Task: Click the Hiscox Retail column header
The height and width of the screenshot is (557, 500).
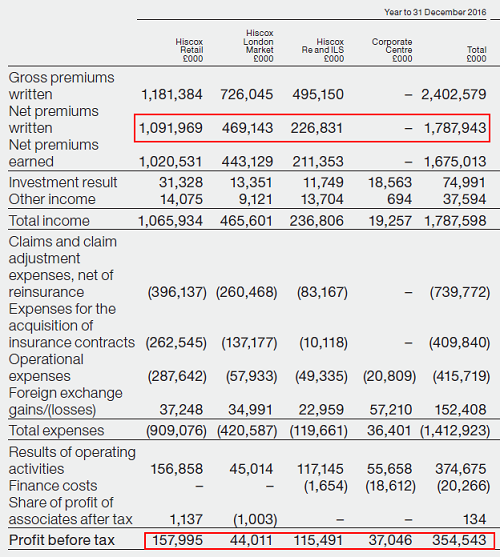Action: (189, 50)
